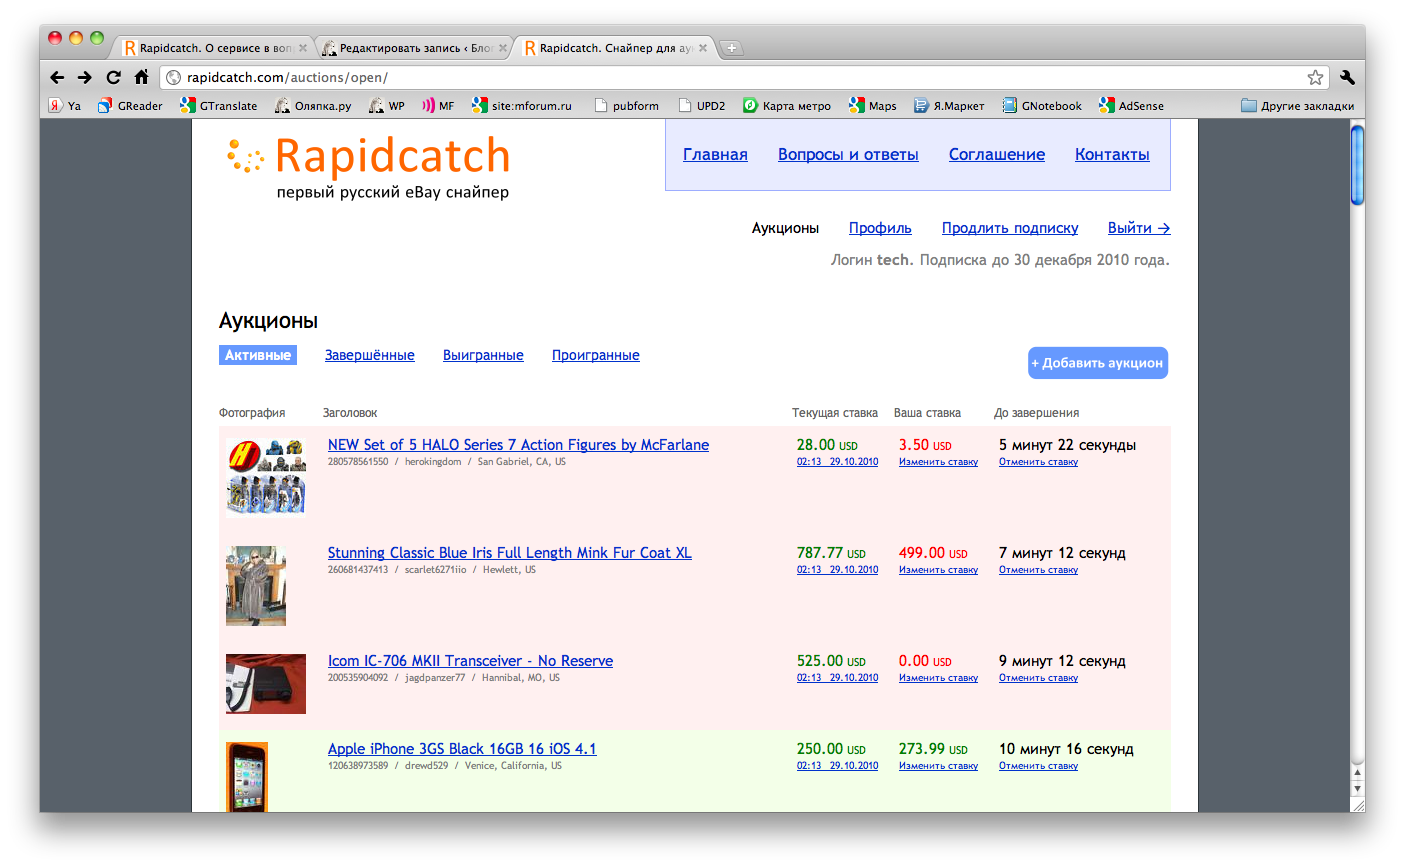1405x867 pixels.
Task: Open the UPD2 bookmark
Action: 701,105
